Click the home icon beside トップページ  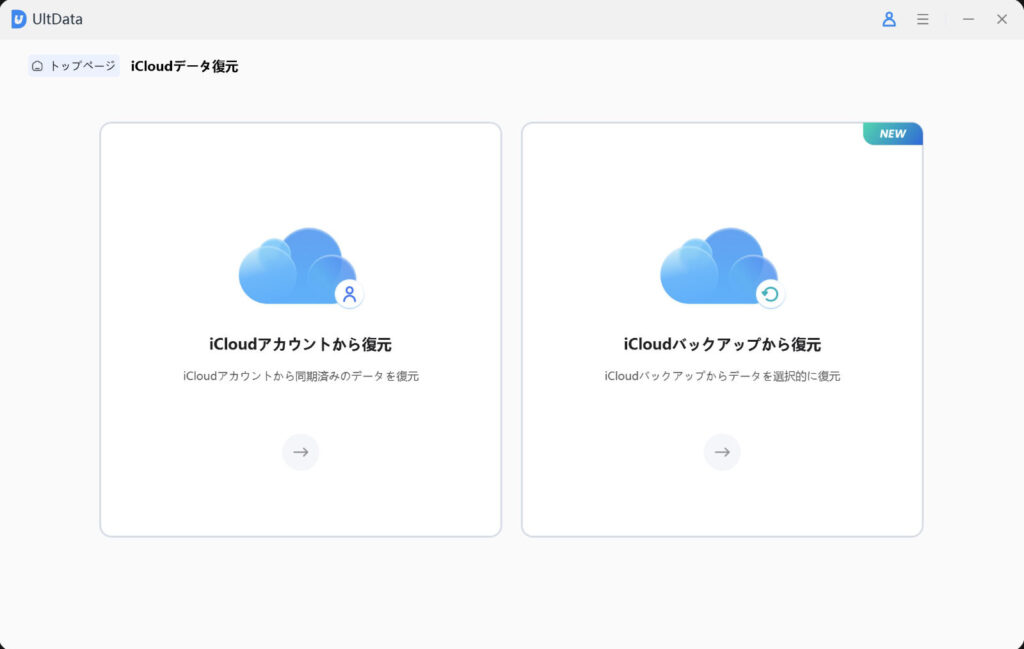(37, 66)
